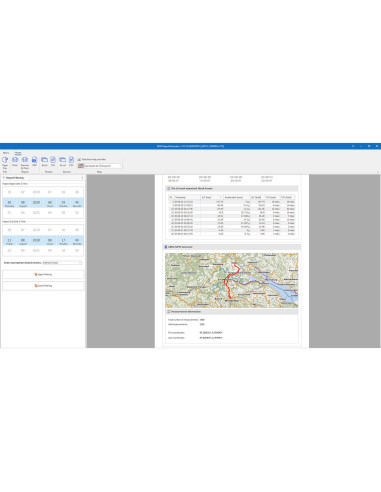This screenshot has height=492, width=381.
Task: Pick the previous year above the start date 2020
Action: pos(36,192)
